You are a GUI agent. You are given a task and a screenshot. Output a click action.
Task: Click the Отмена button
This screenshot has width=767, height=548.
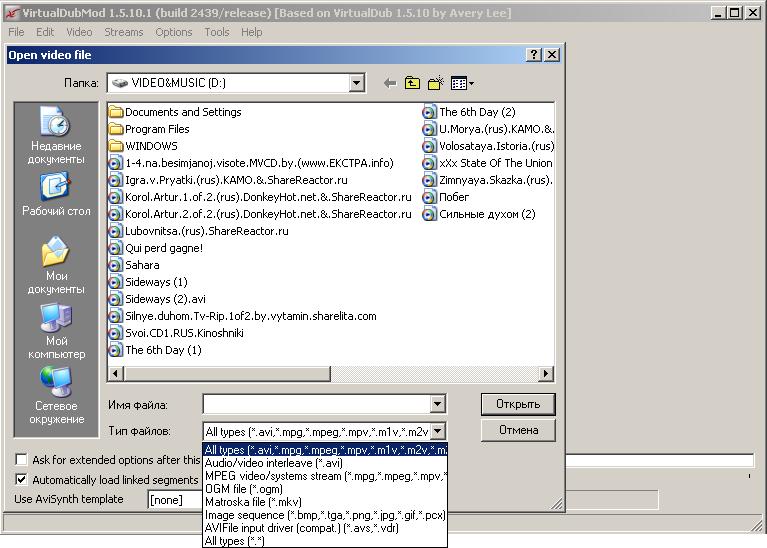(x=518, y=430)
